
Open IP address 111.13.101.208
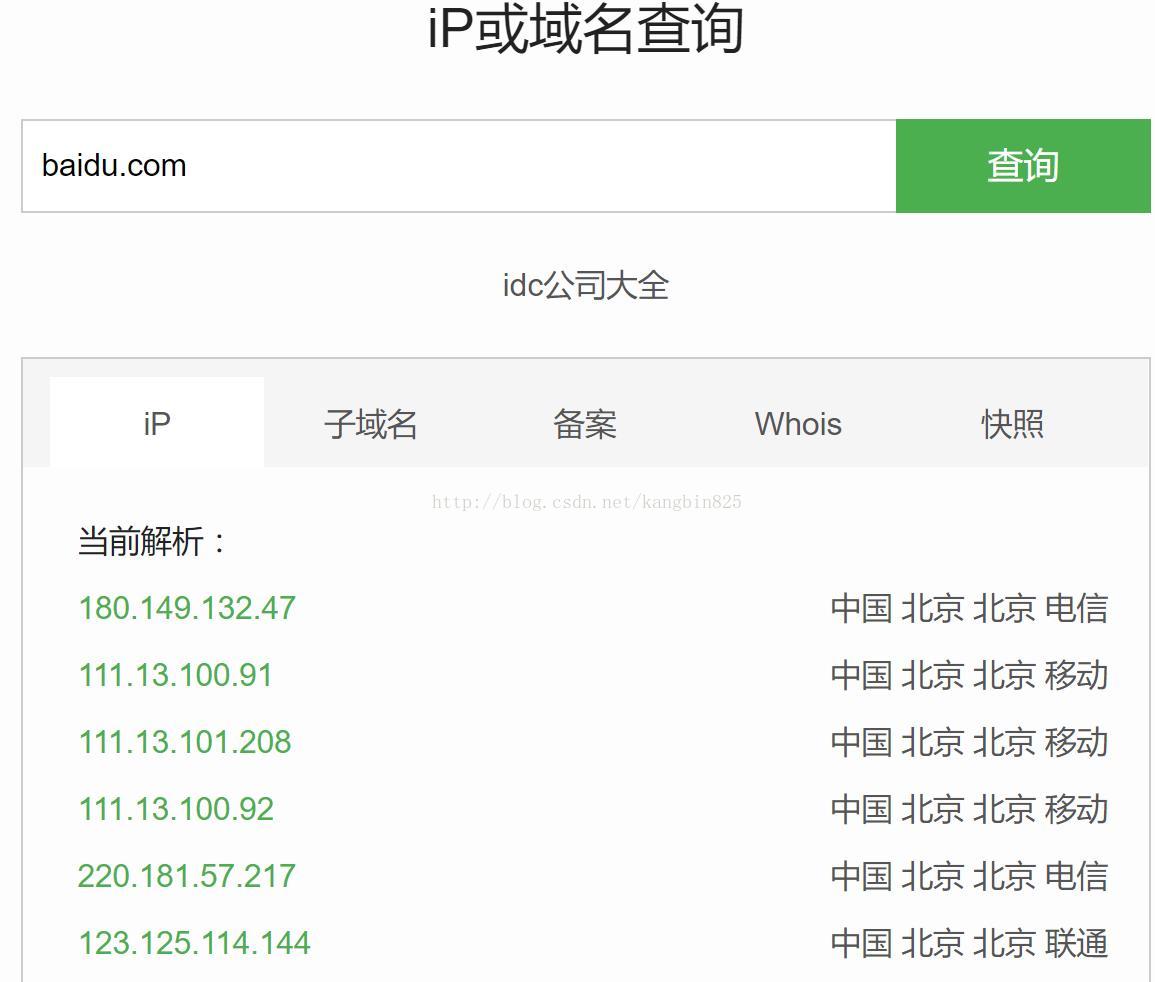(x=185, y=743)
